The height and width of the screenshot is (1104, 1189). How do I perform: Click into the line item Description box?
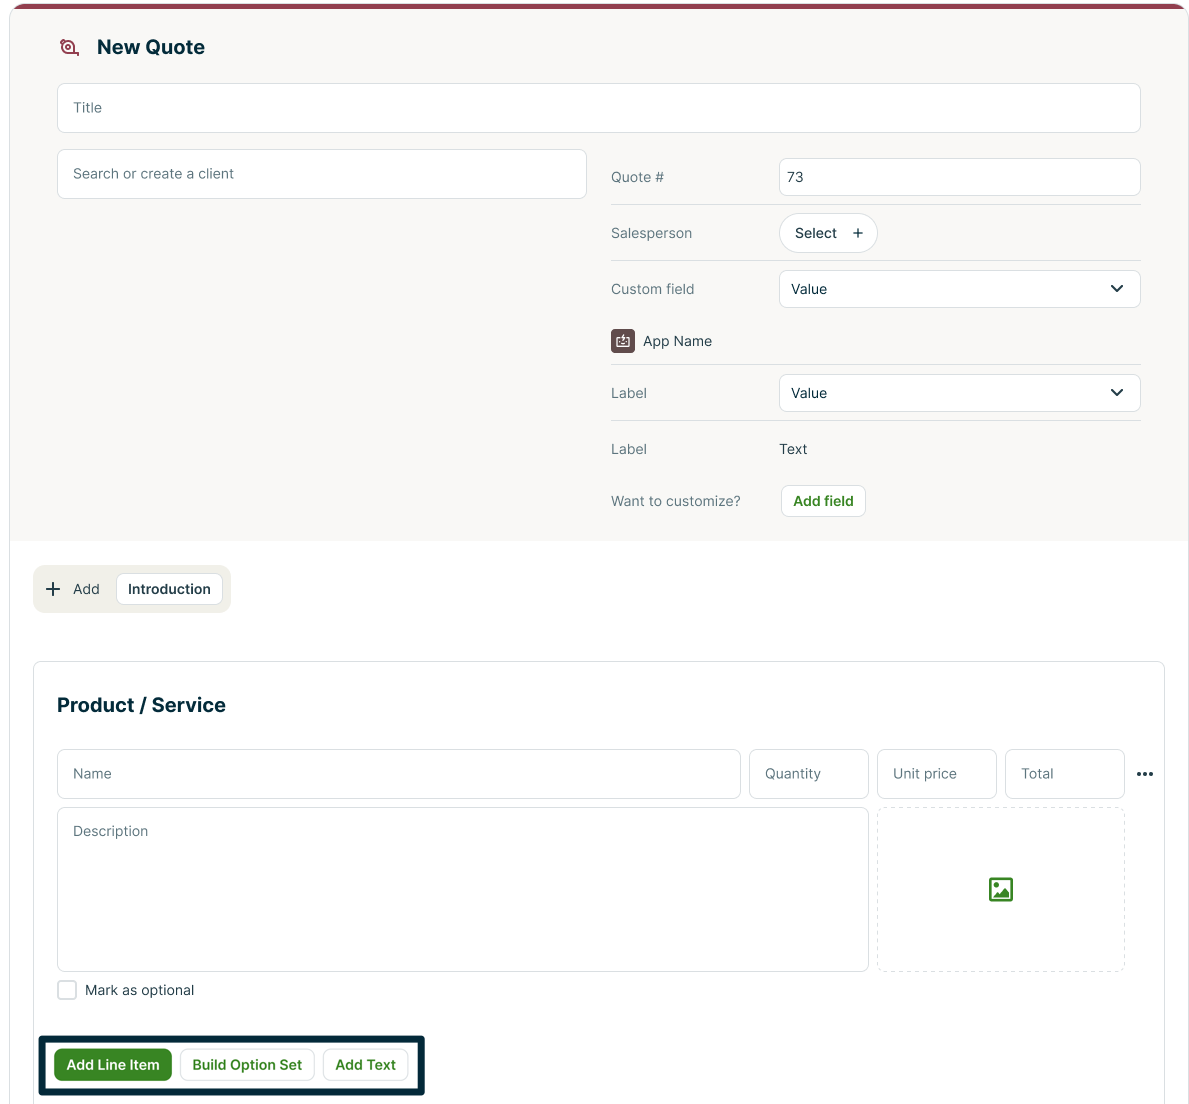click(x=462, y=889)
